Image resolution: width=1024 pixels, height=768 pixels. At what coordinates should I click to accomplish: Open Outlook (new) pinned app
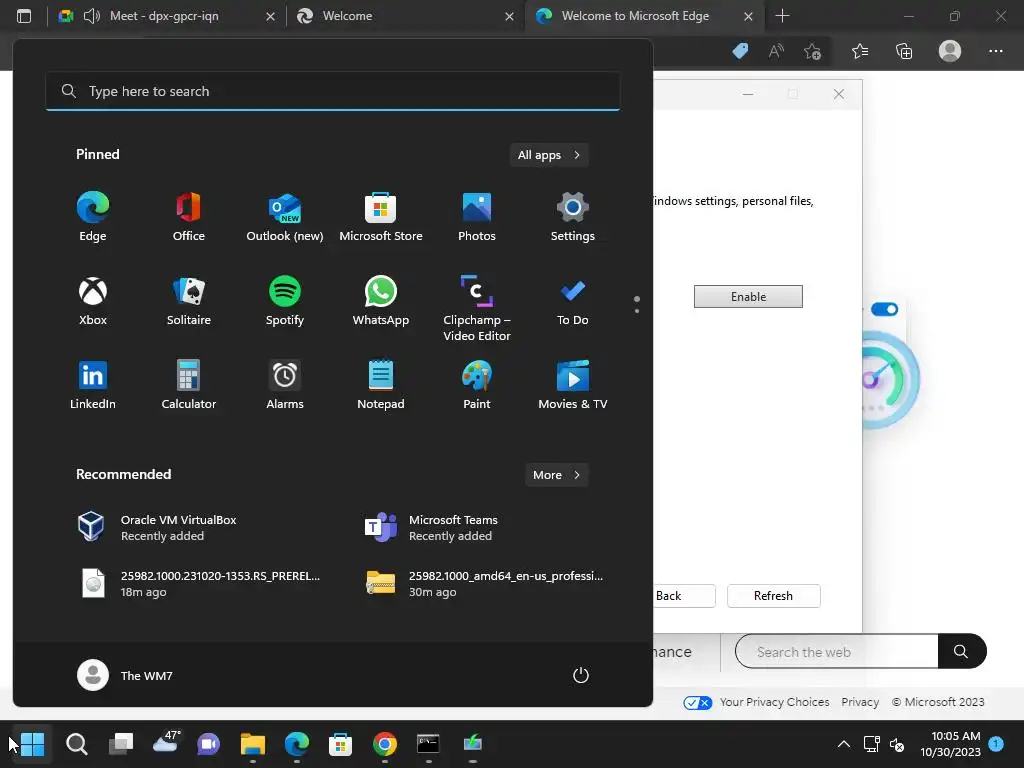pos(285,217)
